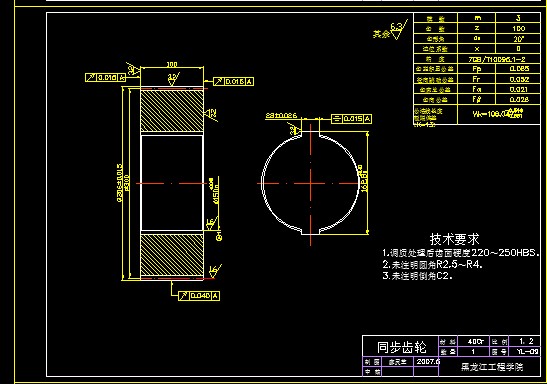547x384 pixels.
Task: Select note 3 about chamfer C2
Action: tap(418, 276)
